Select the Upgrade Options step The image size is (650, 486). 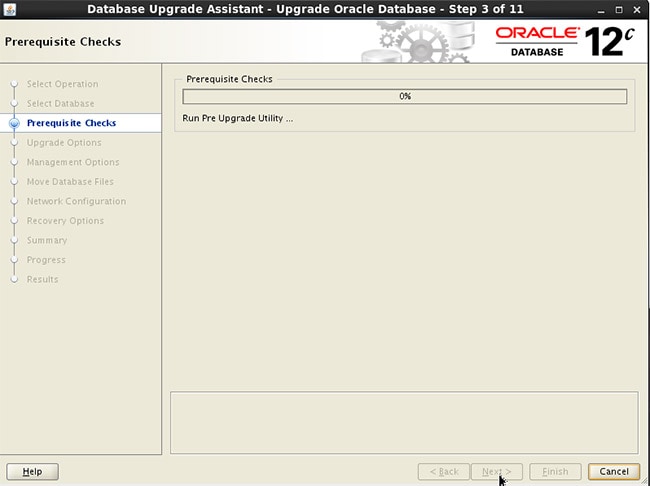coord(64,143)
